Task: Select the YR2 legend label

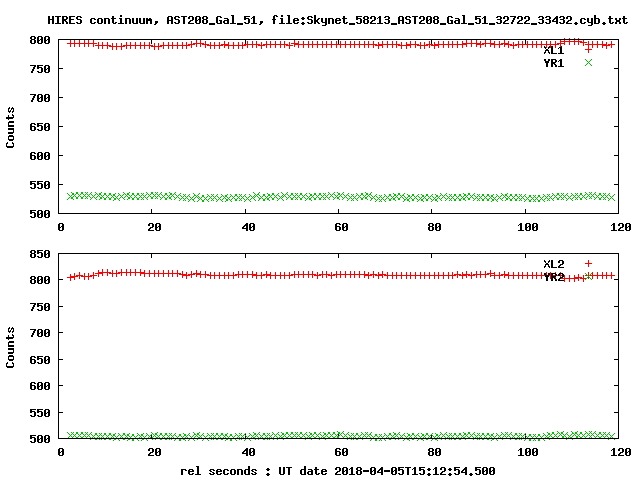Action: (x=553, y=277)
